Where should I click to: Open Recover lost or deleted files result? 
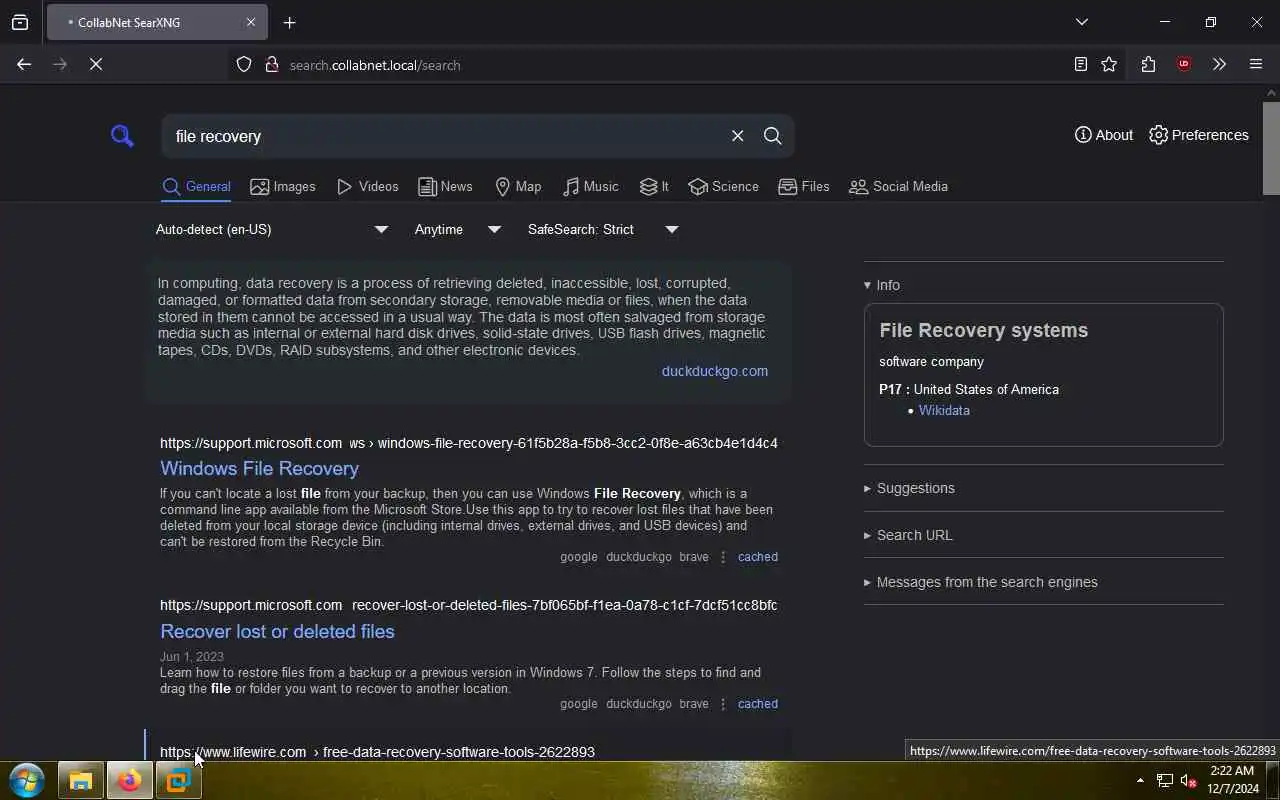pyautogui.click(x=277, y=631)
